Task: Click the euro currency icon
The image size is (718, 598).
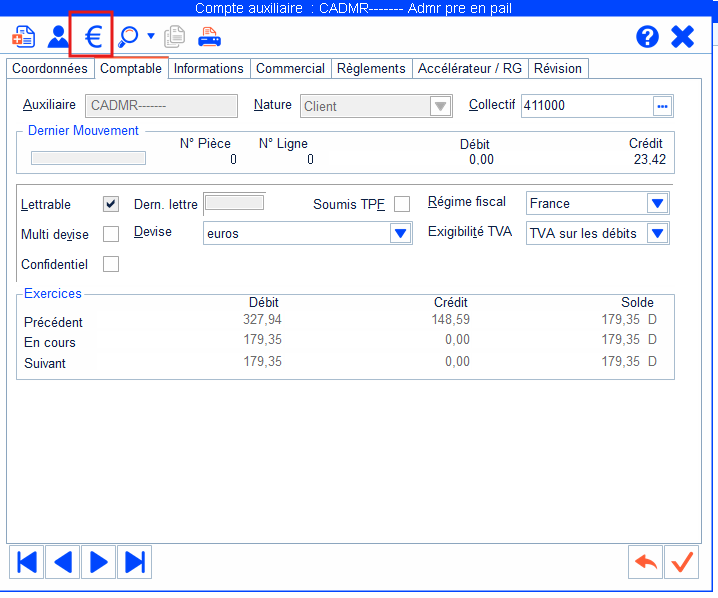Action: 93,37
